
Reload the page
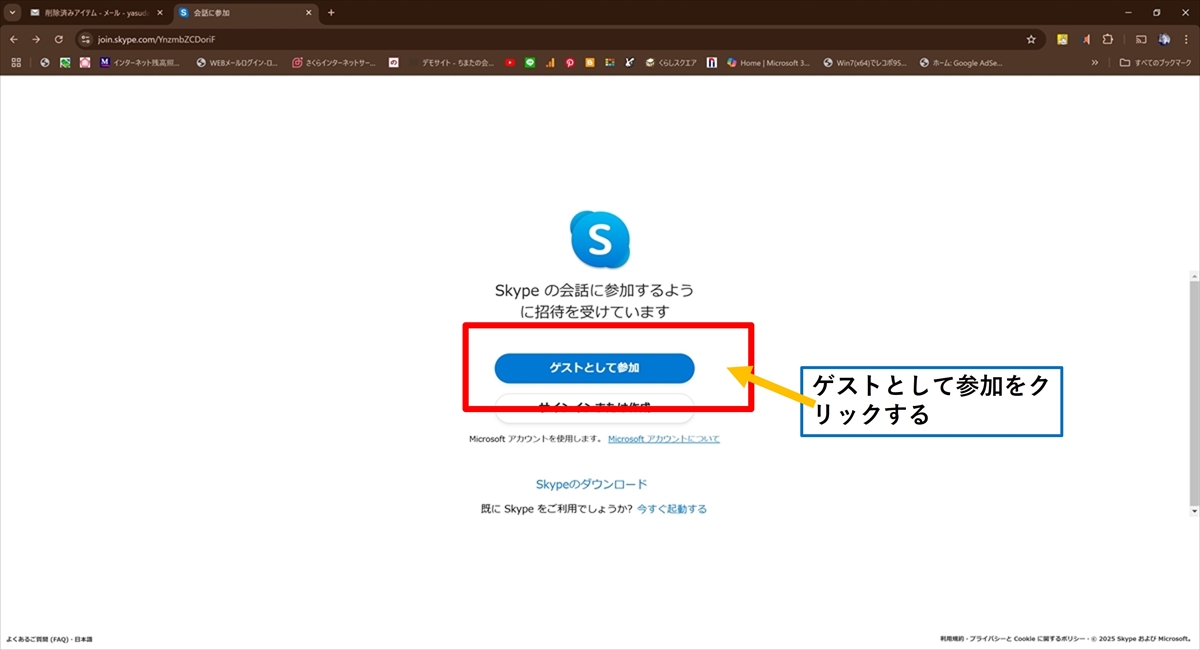coord(59,39)
